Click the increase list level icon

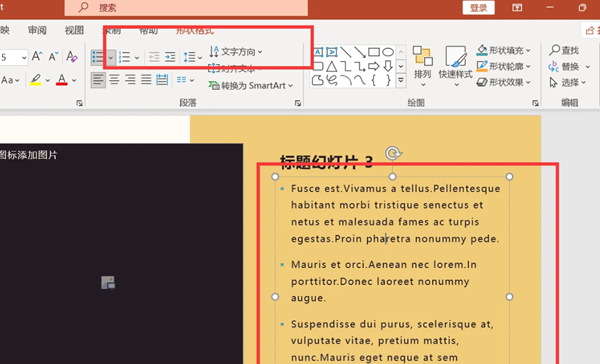[x=170, y=57]
